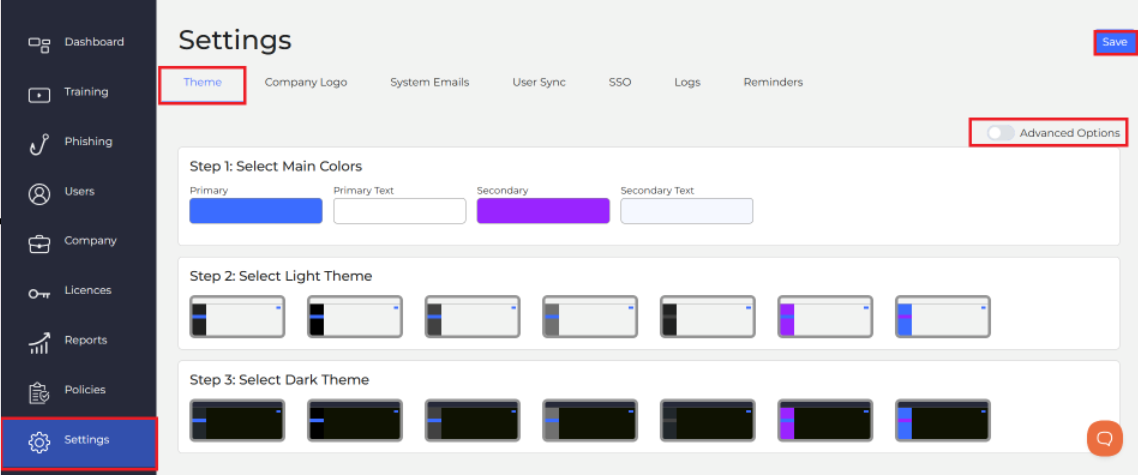Click the Company briefcase icon
Image resolution: width=1138 pixels, height=475 pixels.
click(x=38, y=244)
